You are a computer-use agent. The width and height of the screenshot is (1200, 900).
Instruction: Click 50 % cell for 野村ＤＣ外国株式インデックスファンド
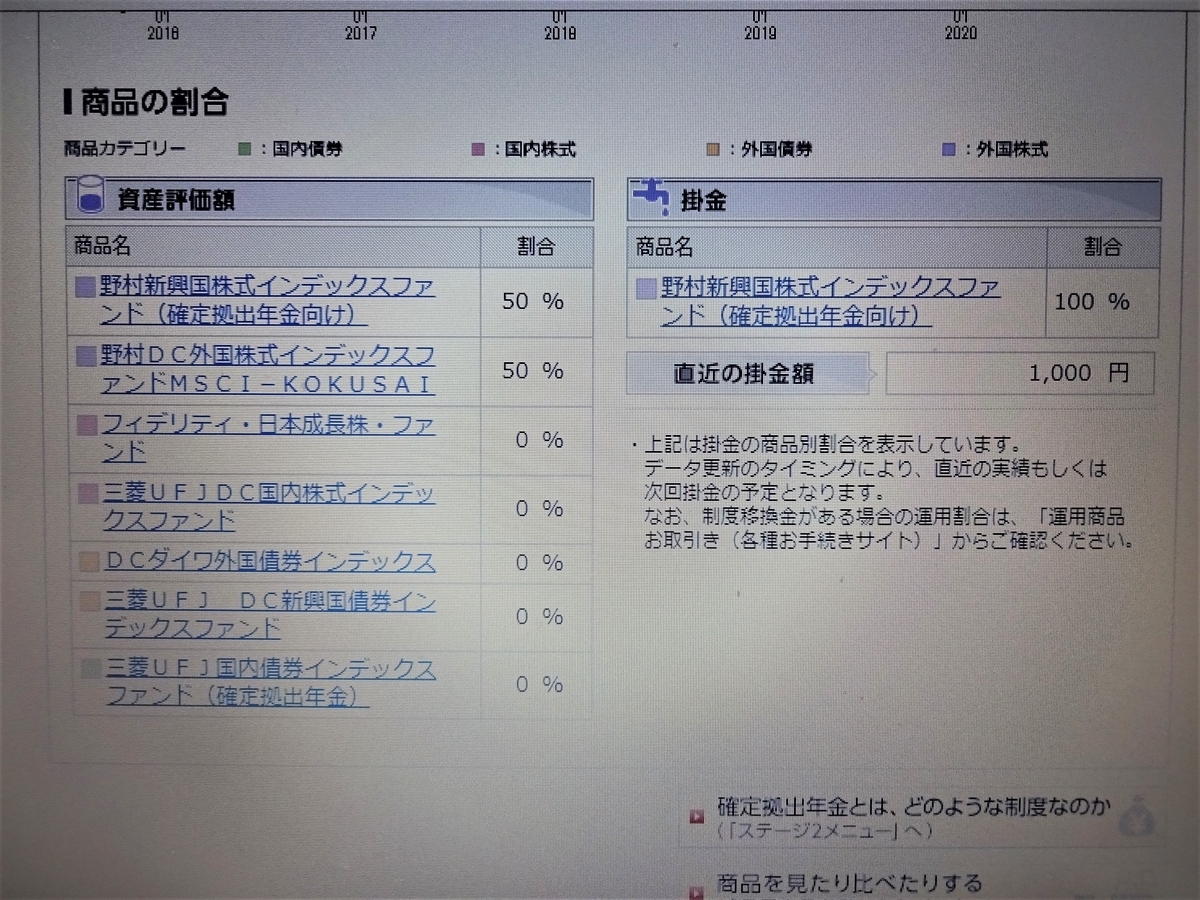coord(535,370)
